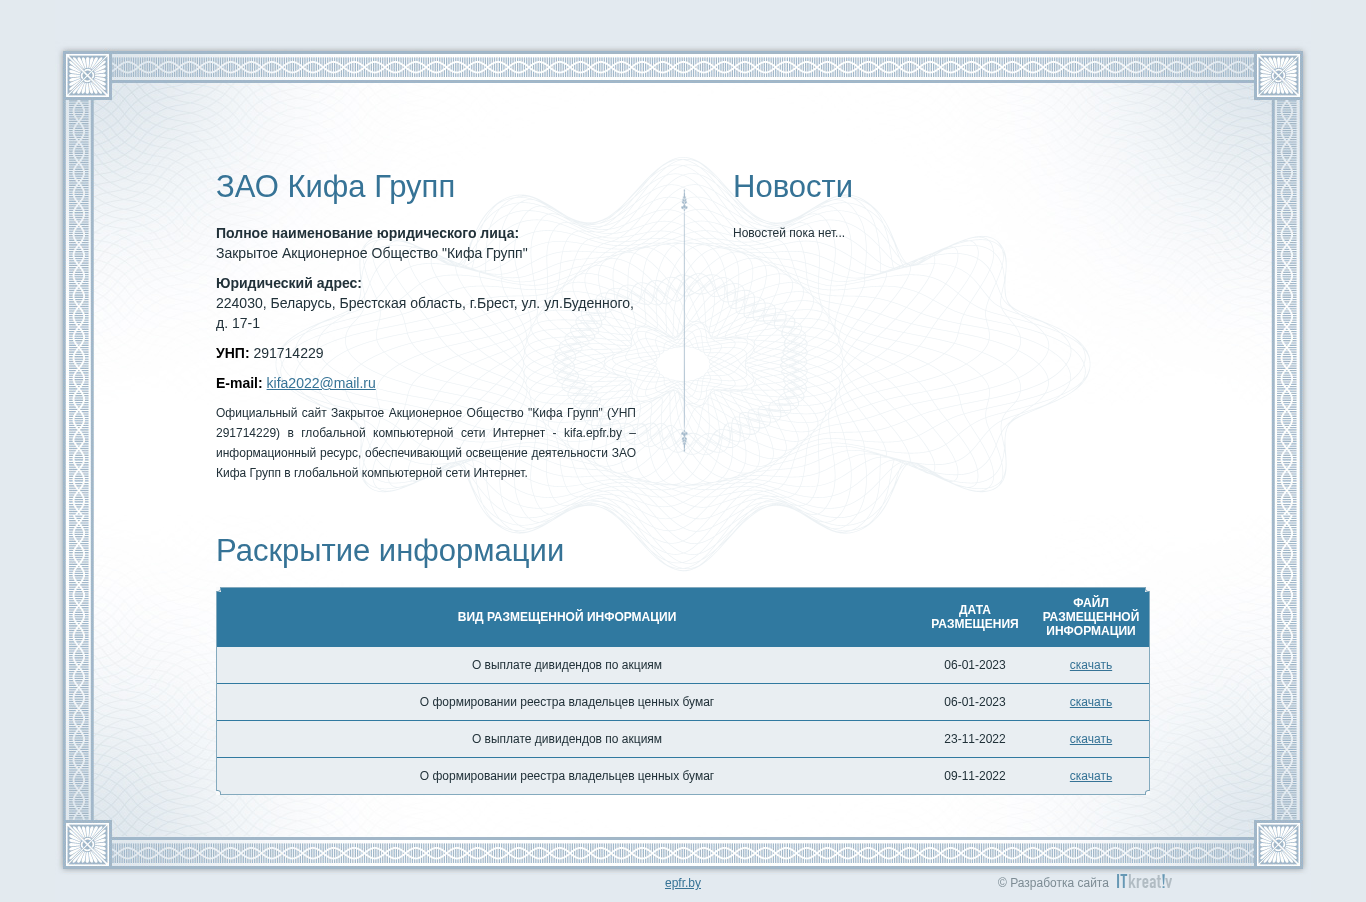Download the 09-11-2022 registry formation file
The width and height of the screenshot is (1366, 902).
pos(1090,776)
